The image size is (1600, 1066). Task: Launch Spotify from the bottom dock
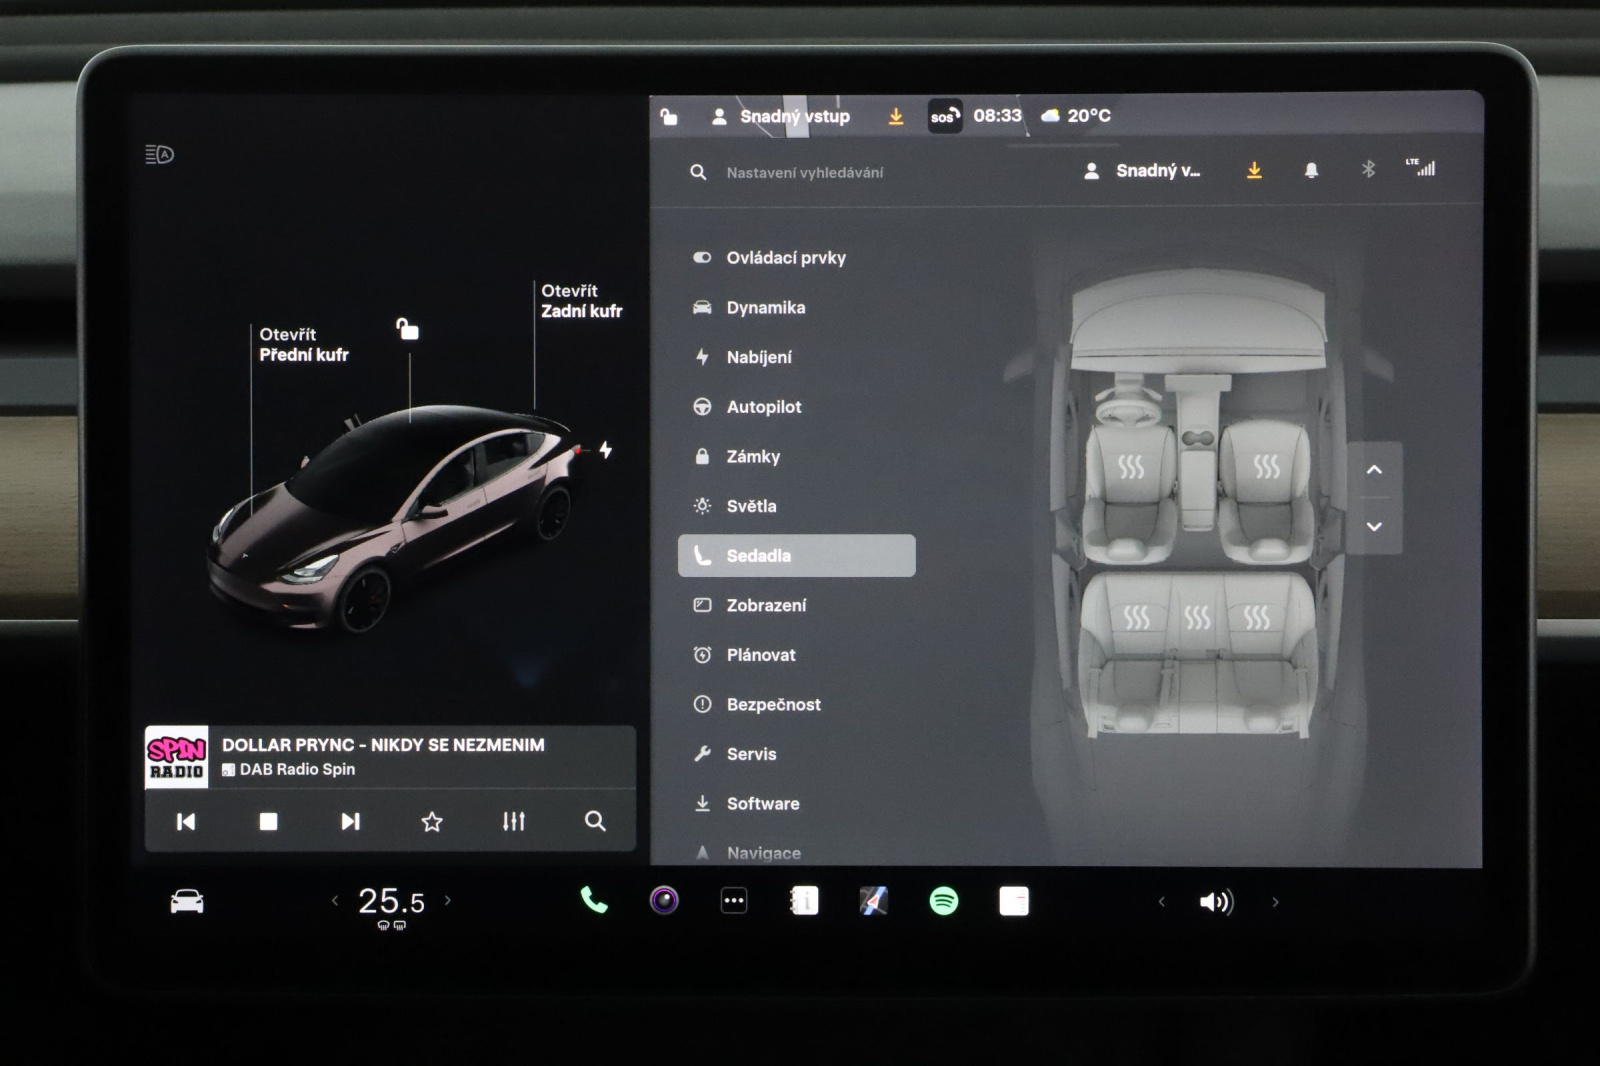(943, 901)
